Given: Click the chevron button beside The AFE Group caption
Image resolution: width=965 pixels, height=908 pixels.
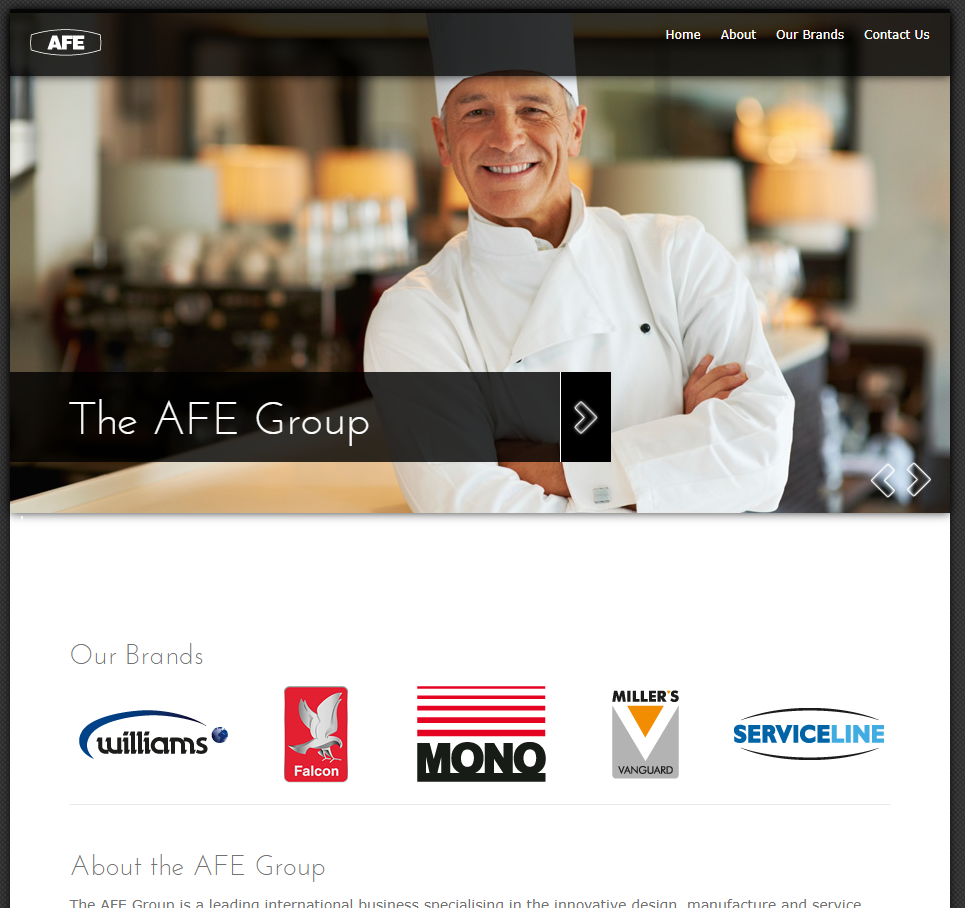Looking at the screenshot, I should [x=585, y=417].
